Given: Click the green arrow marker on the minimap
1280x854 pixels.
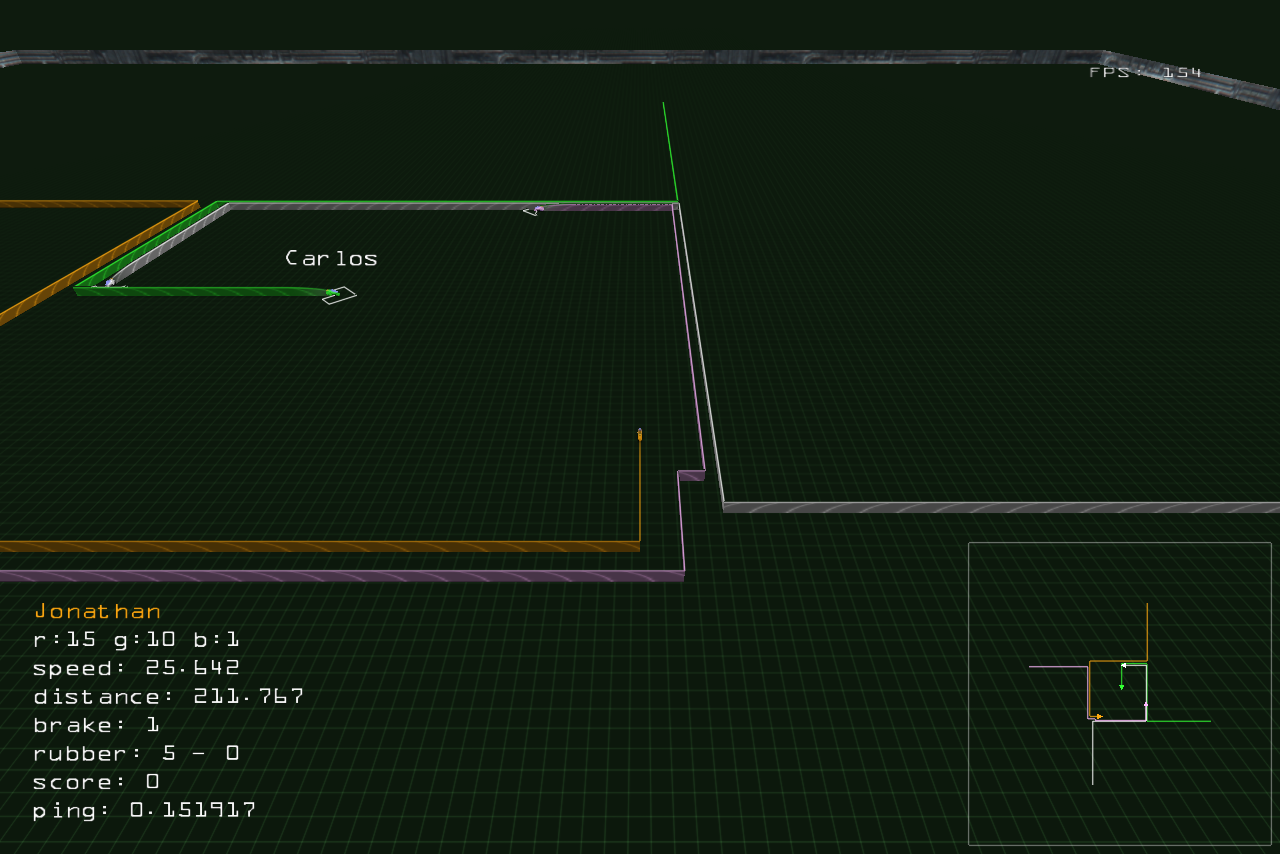Looking at the screenshot, I should pos(1121,687).
